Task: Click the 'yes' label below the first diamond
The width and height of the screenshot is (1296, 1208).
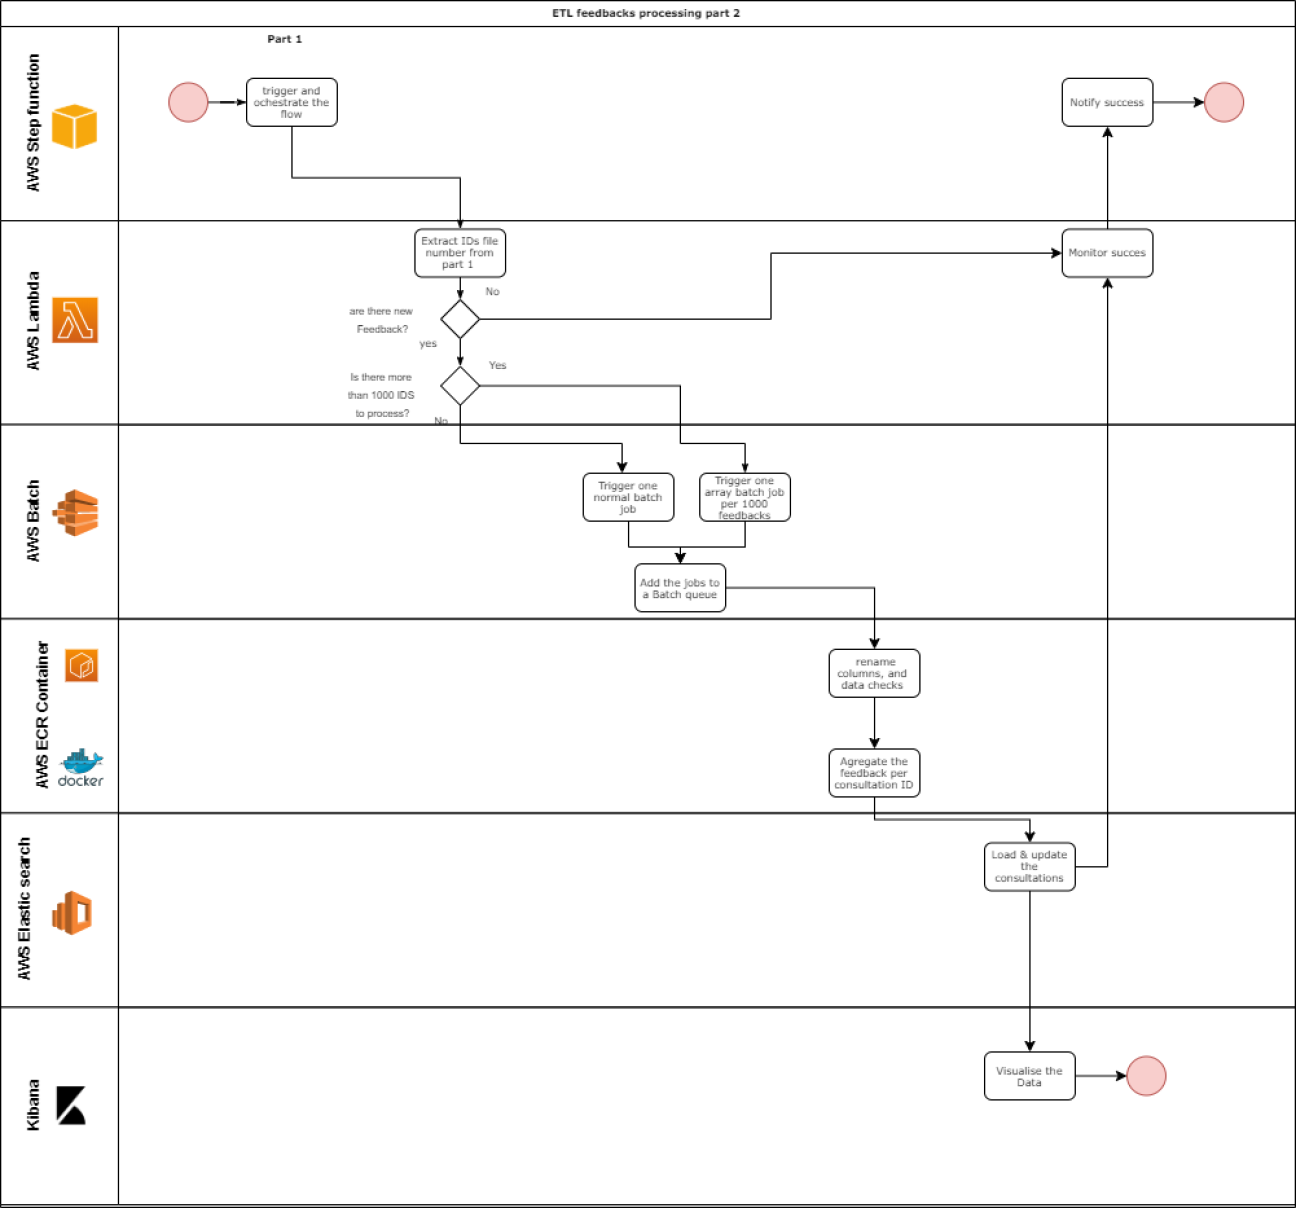Action: click(x=428, y=344)
